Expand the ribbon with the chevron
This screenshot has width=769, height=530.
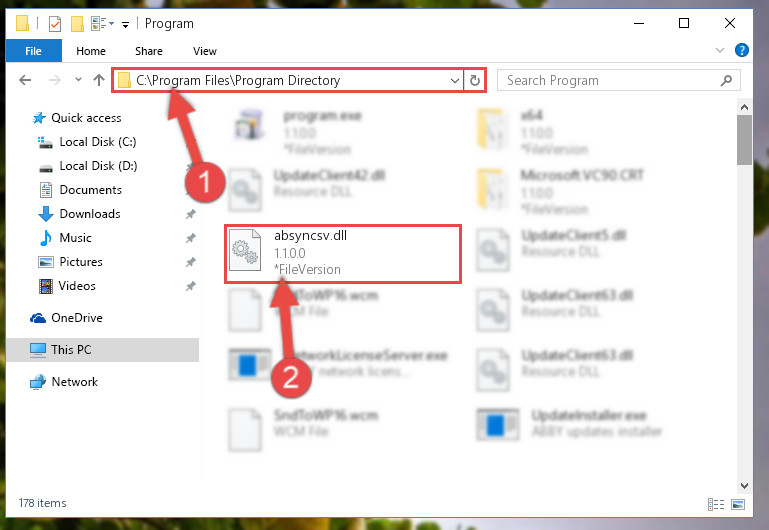(719, 50)
